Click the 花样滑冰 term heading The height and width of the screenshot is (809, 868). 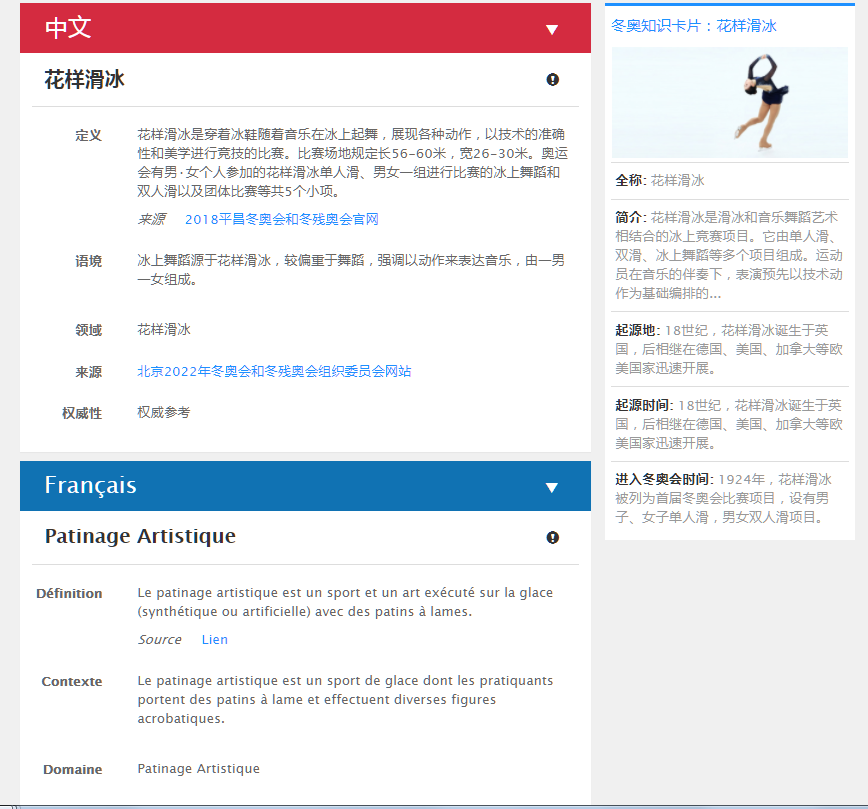pos(84,80)
